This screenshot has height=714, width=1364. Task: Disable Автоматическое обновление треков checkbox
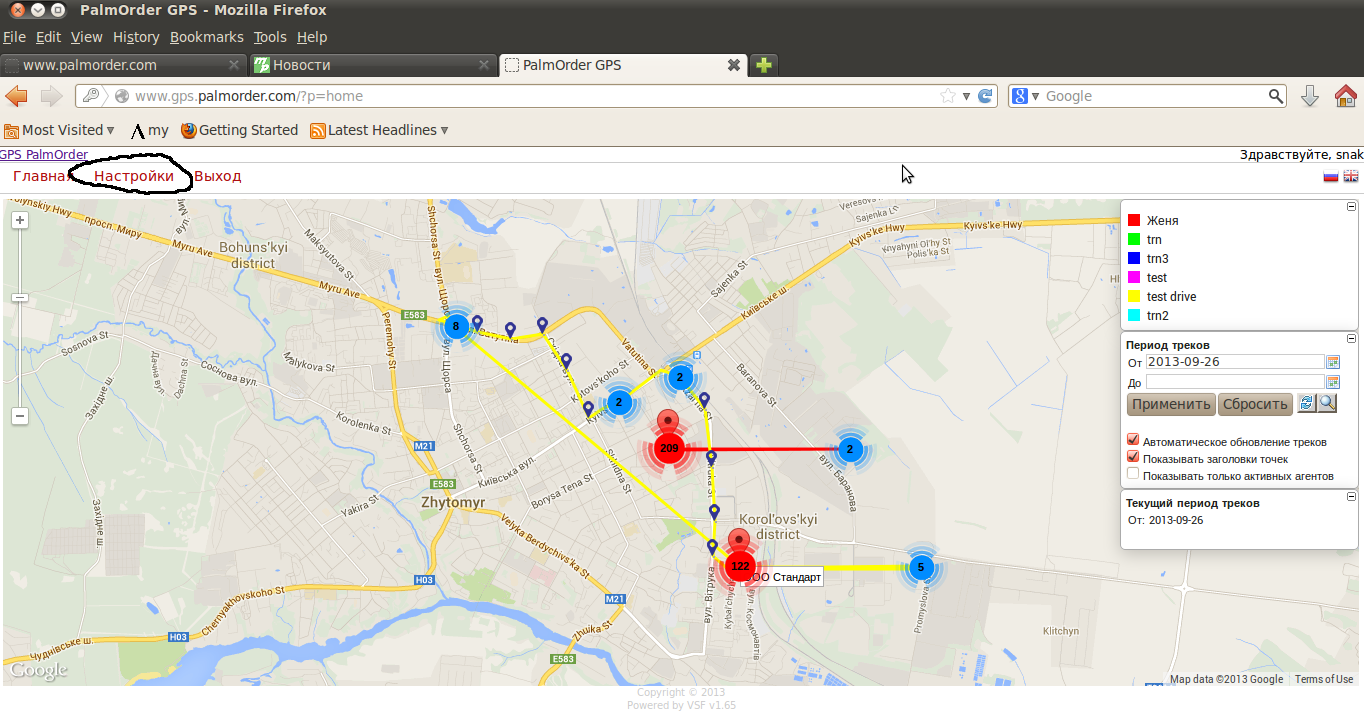pos(1133,440)
